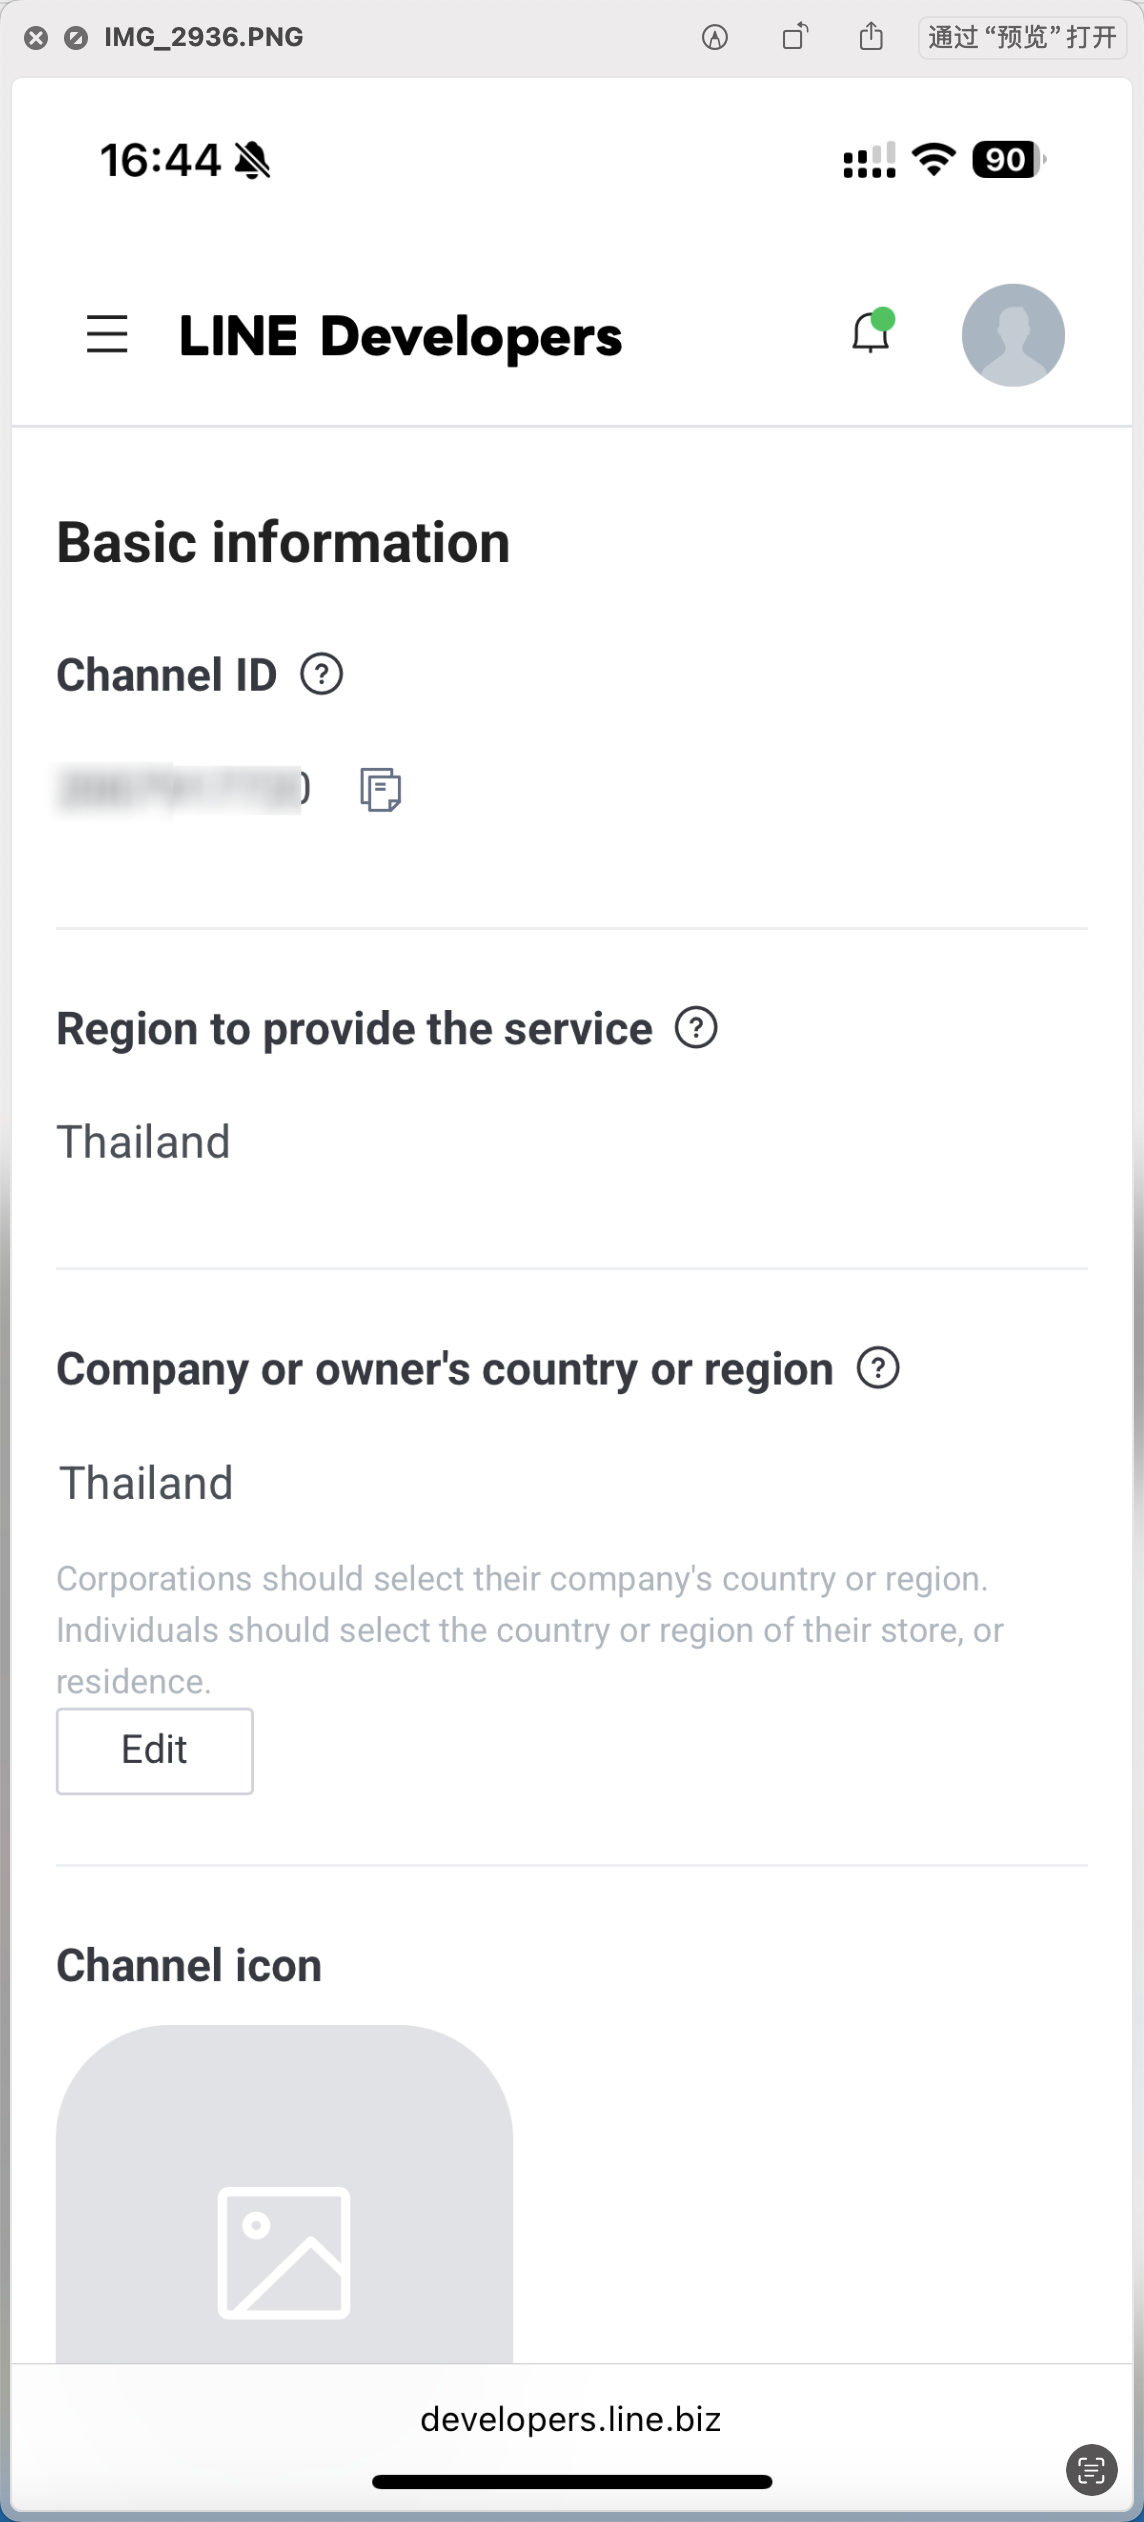Click the notification bell icon

(x=871, y=334)
